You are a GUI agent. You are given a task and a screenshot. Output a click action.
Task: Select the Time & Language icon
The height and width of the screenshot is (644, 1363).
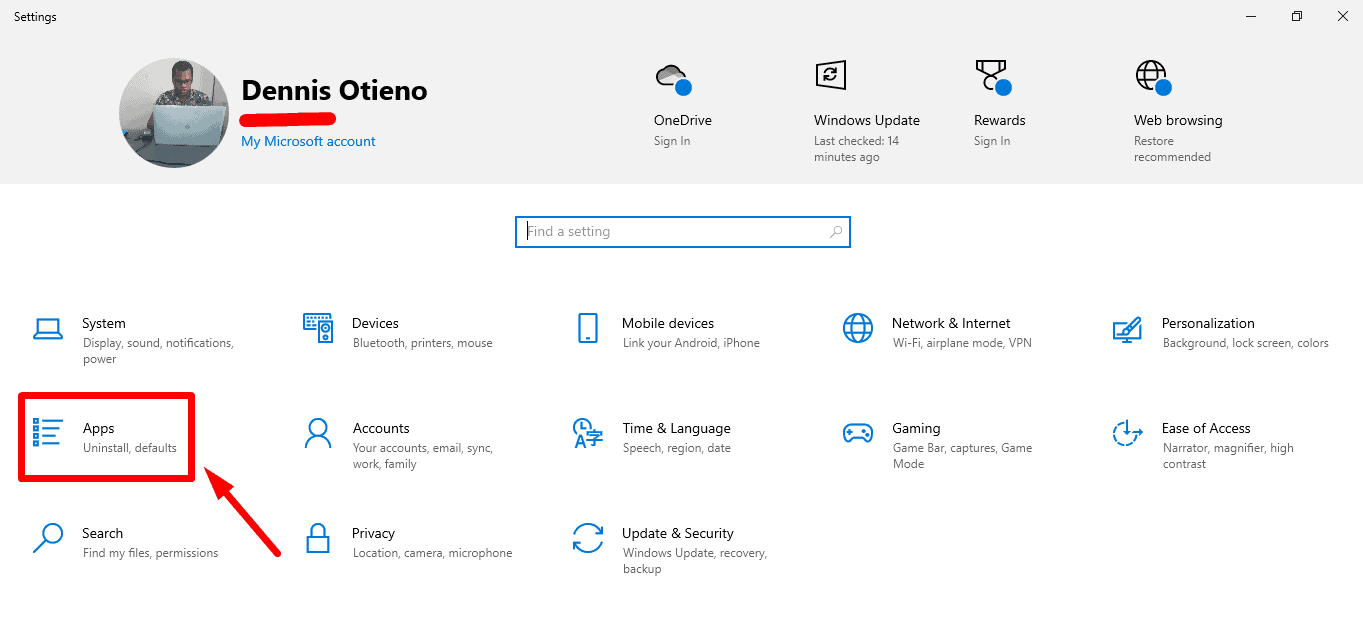point(587,433)
